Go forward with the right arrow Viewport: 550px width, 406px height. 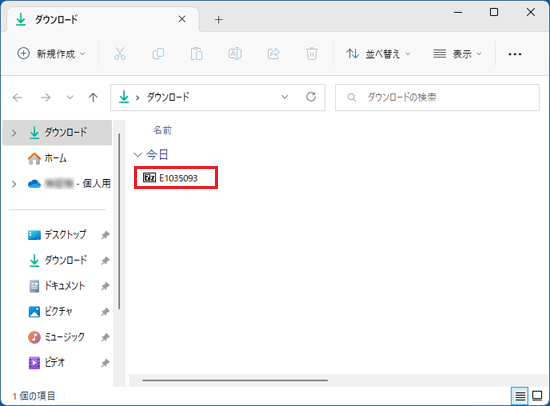46,97
